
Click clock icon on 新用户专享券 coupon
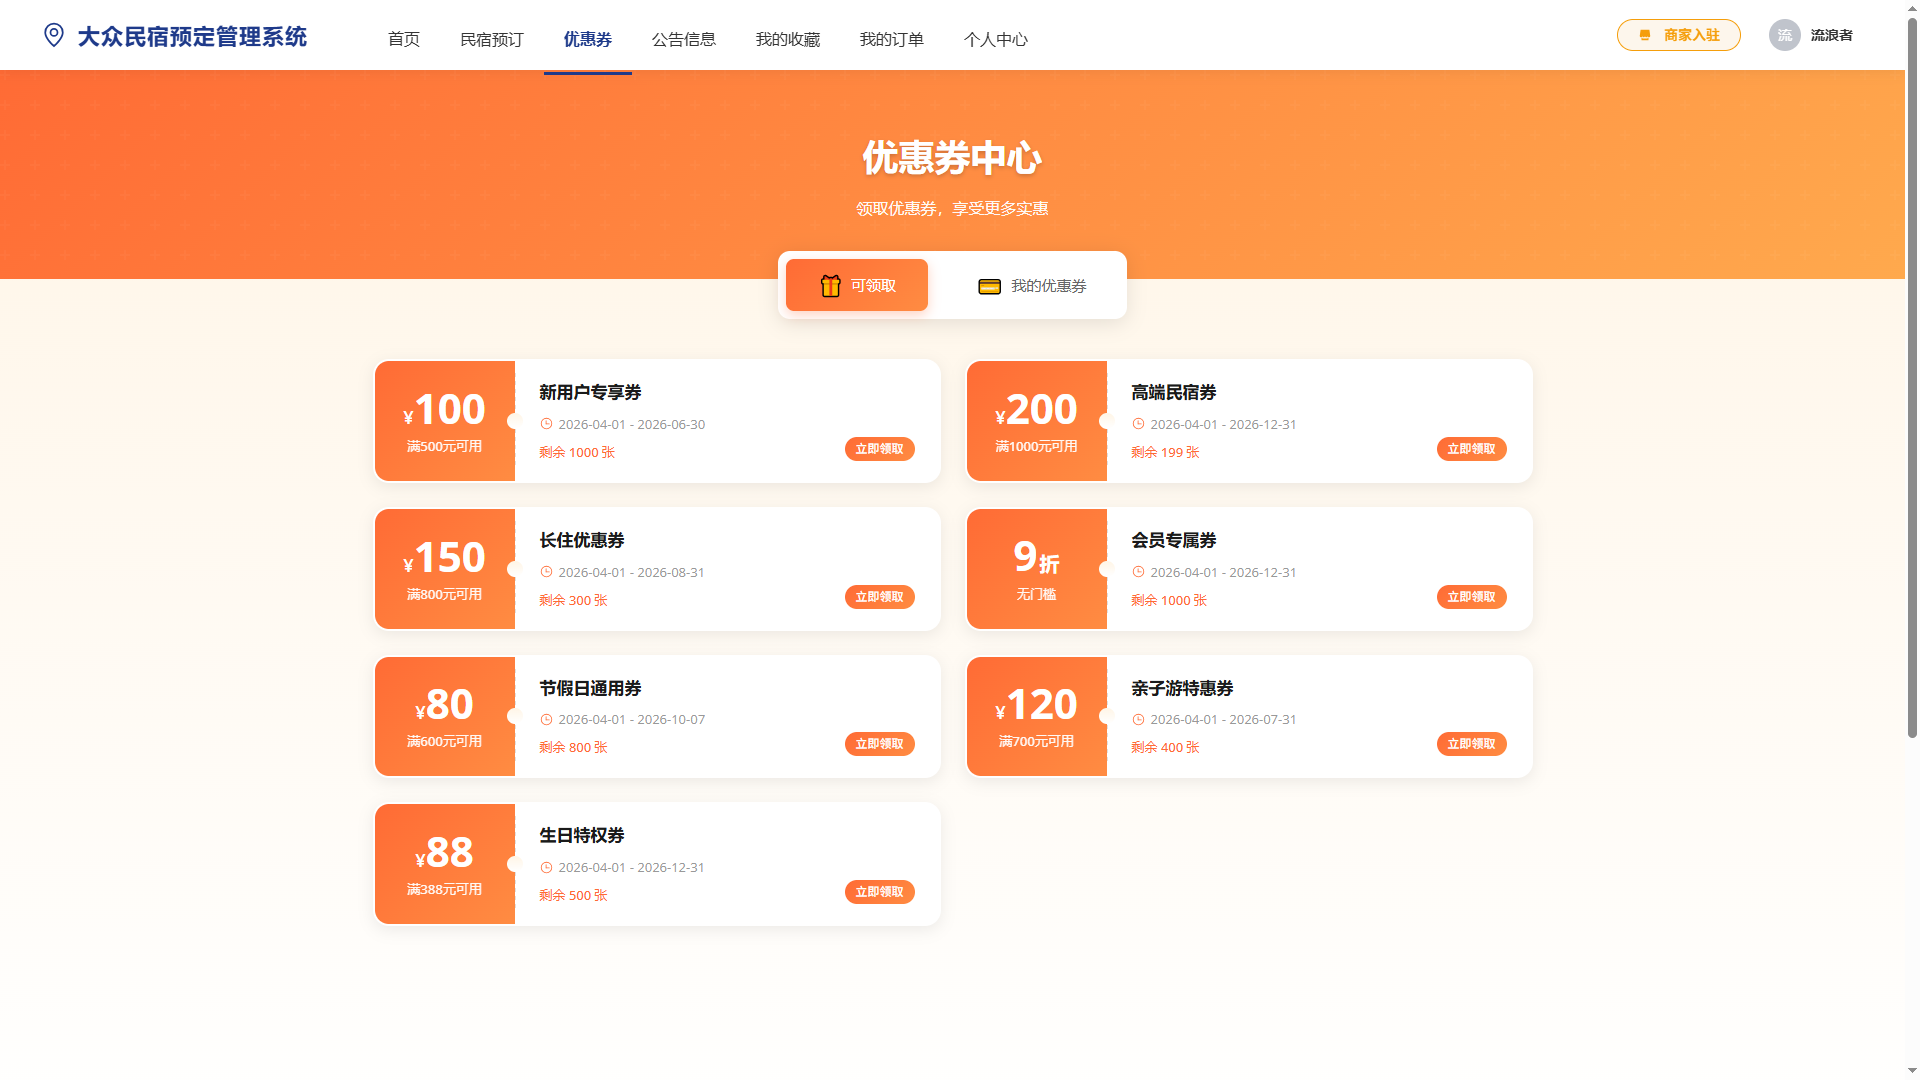546,424
